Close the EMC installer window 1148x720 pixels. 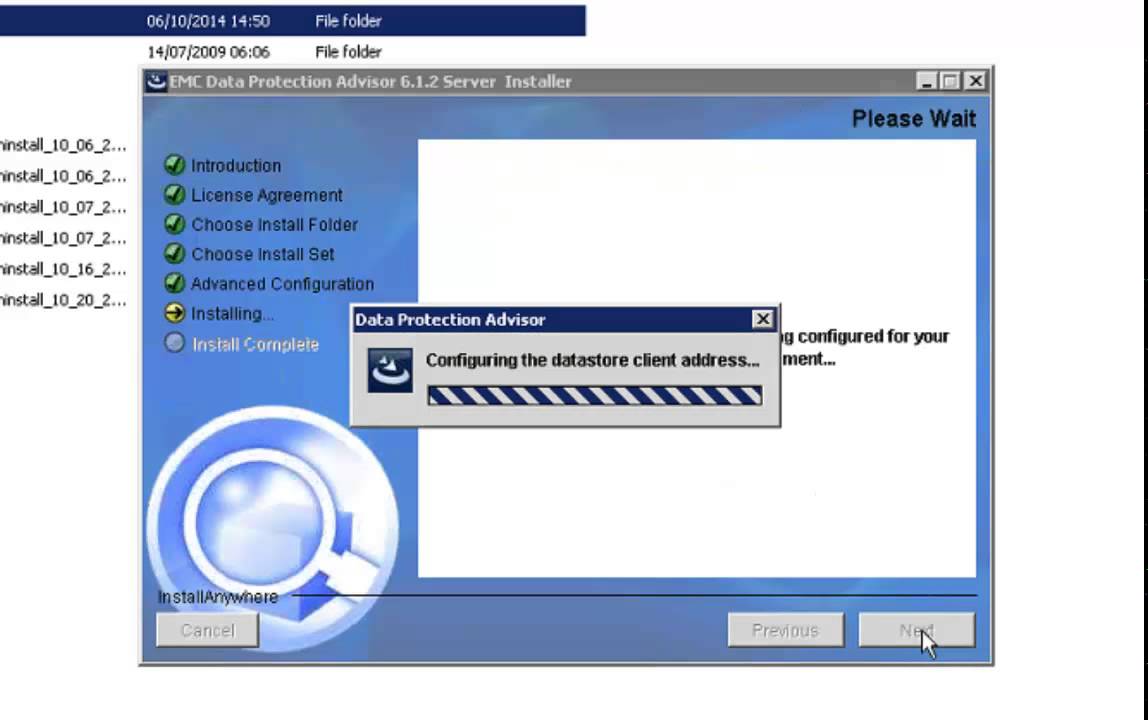(975, 81)
